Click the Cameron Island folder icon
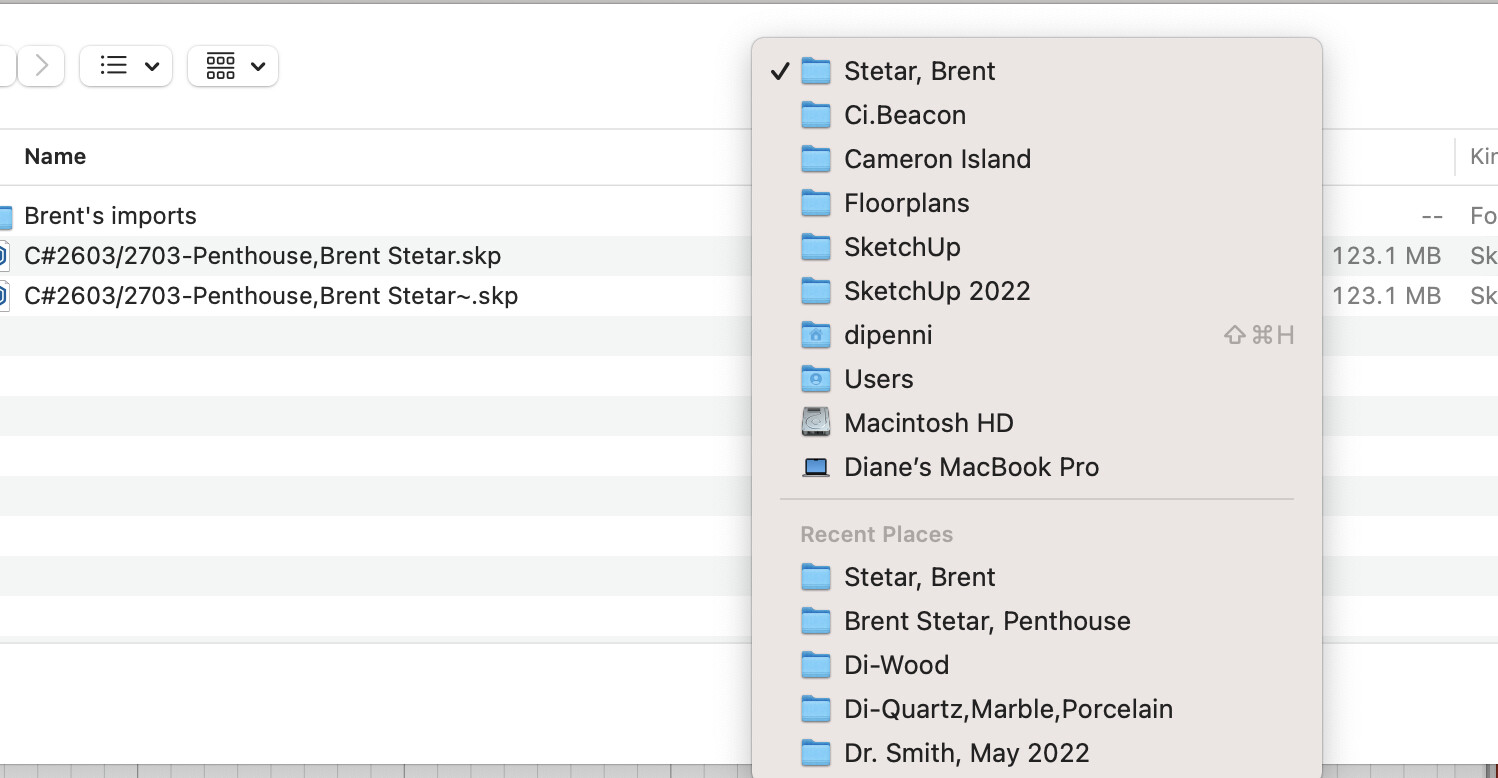1498x778 pixels. 816,159
